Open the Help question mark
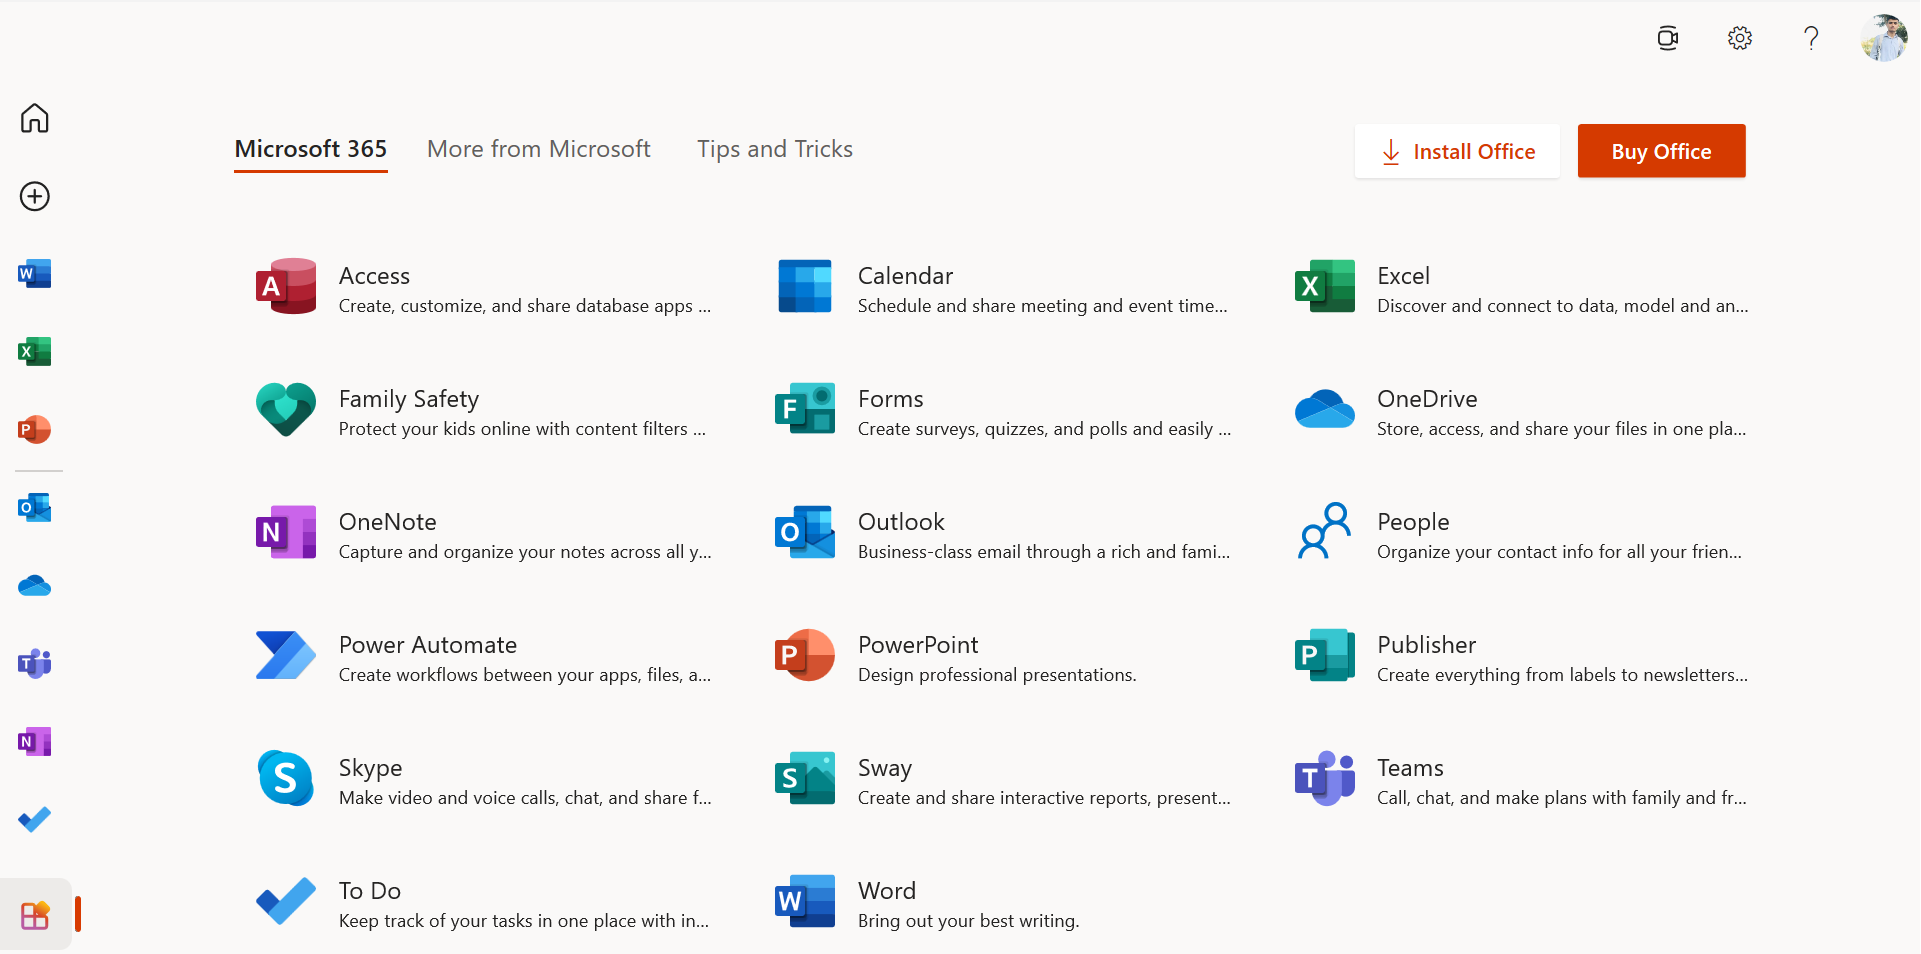The height and width of the screenshot is (954, 1921). click(x=1811, y=38)
